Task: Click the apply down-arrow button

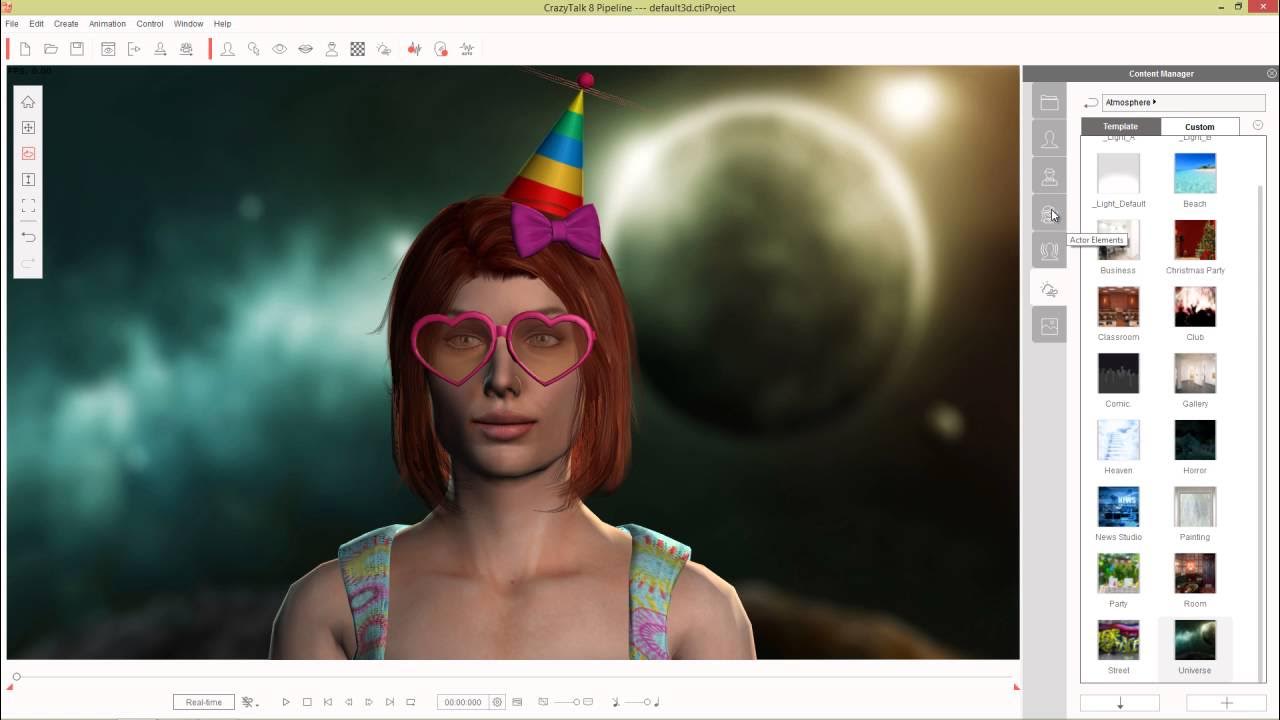Action: (x=1120, y=703)
